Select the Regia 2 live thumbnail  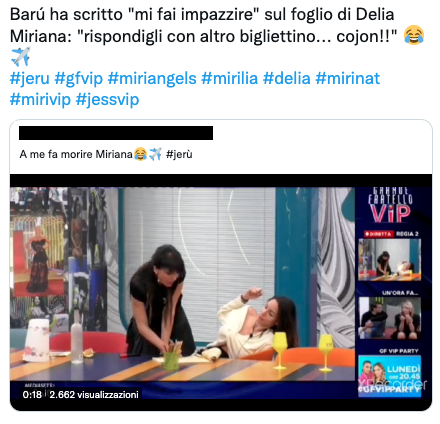pos(390,260)
